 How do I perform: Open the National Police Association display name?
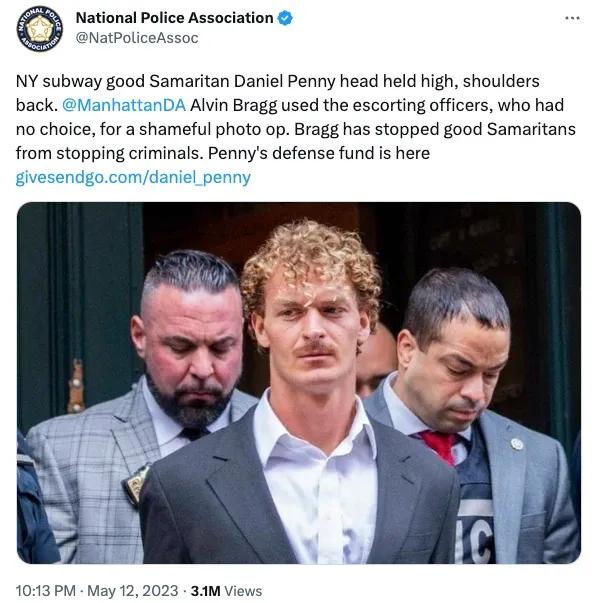tap(174, 18)
